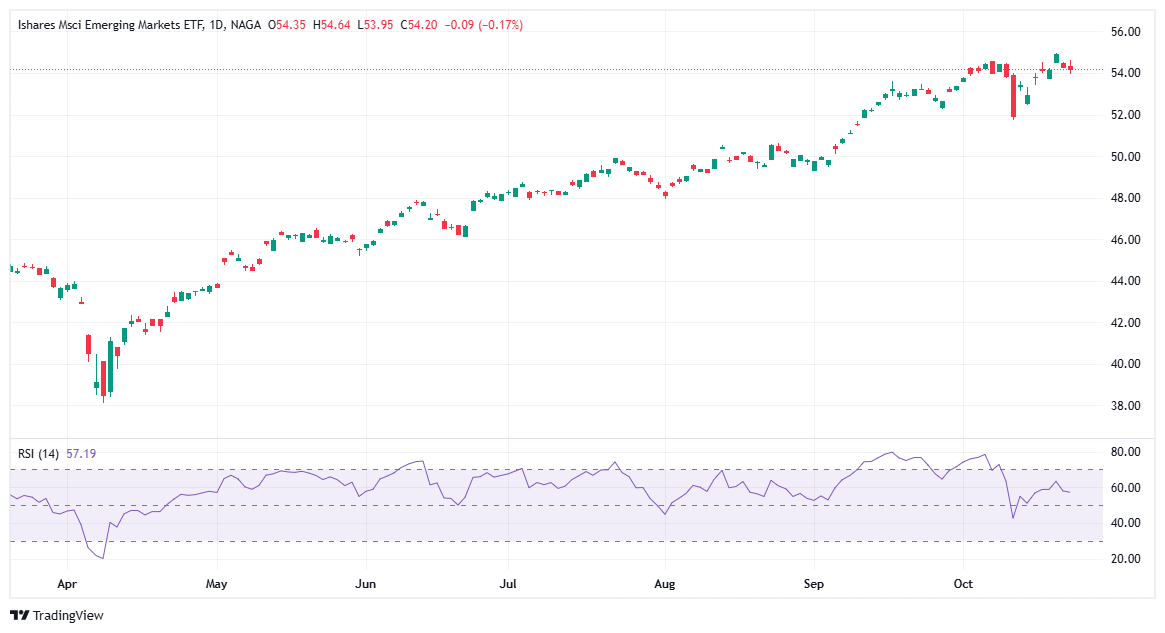This screenshot has height=633, width=1165.
Task: Select the RSI value 57.19
Action: click(x=81, y=453)
